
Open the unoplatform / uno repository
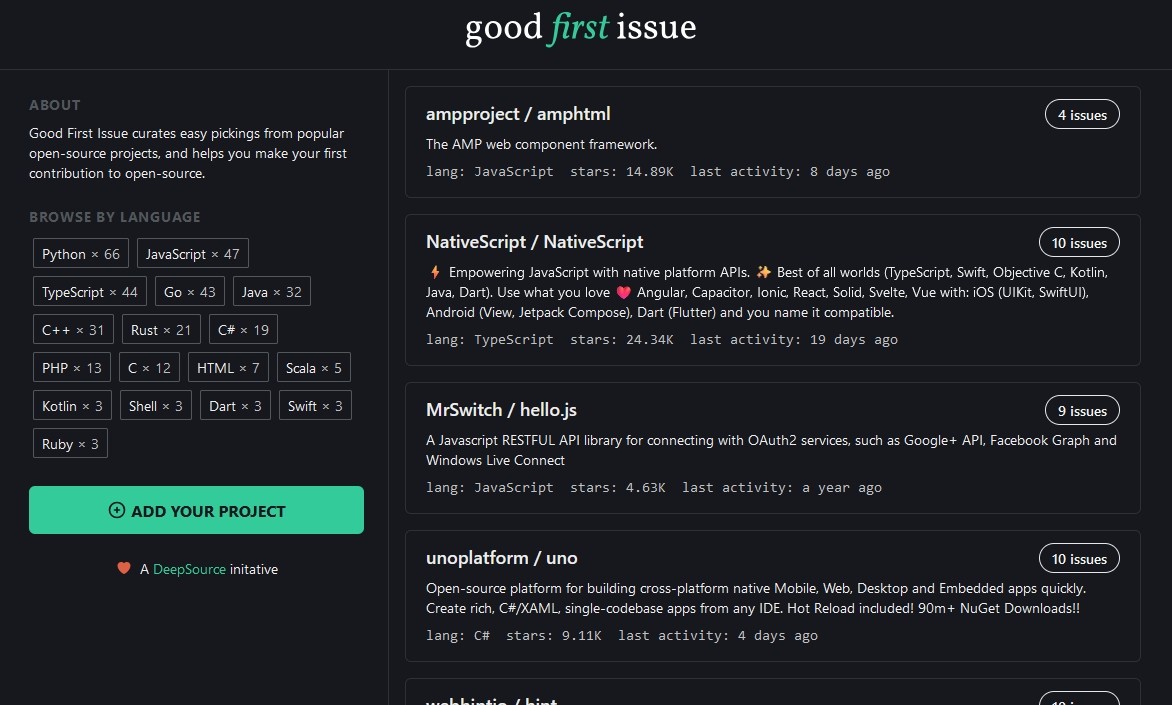502,558
